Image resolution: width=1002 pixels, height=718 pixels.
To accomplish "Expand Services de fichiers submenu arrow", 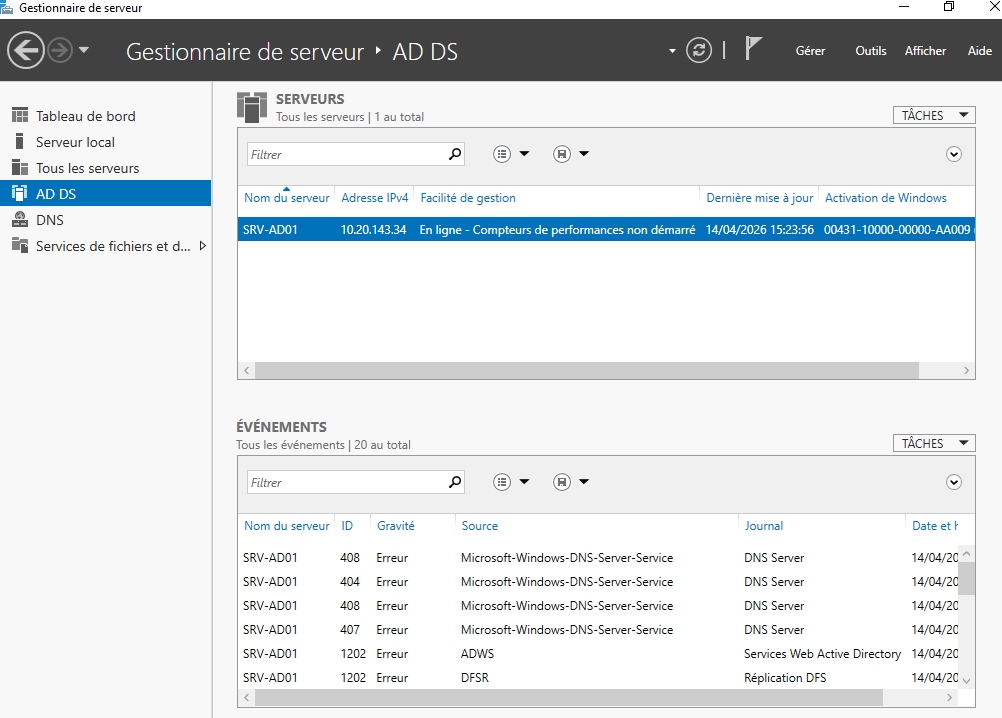I will 203,246.
